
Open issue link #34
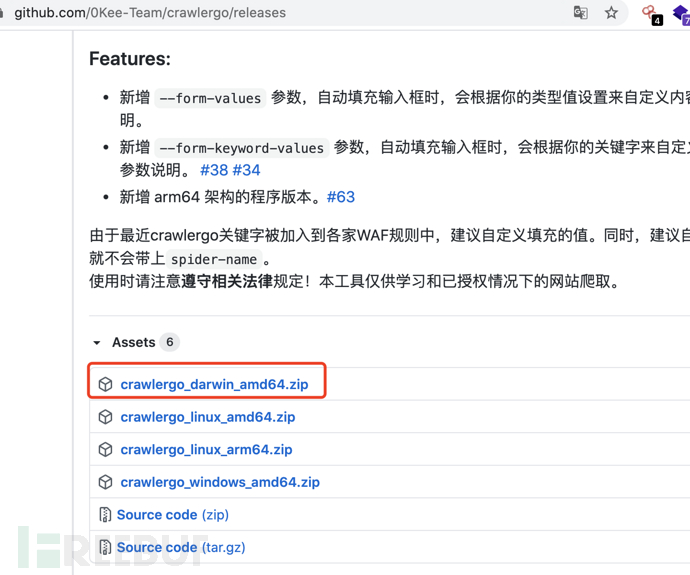(246, 170)
